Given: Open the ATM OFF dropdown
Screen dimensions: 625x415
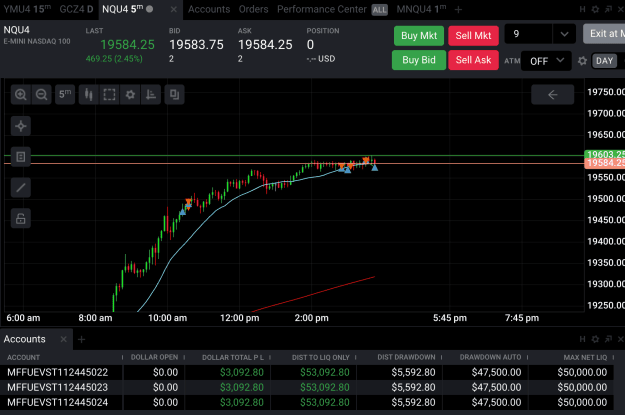Looking at the screenshot, I should coord(546,61).
